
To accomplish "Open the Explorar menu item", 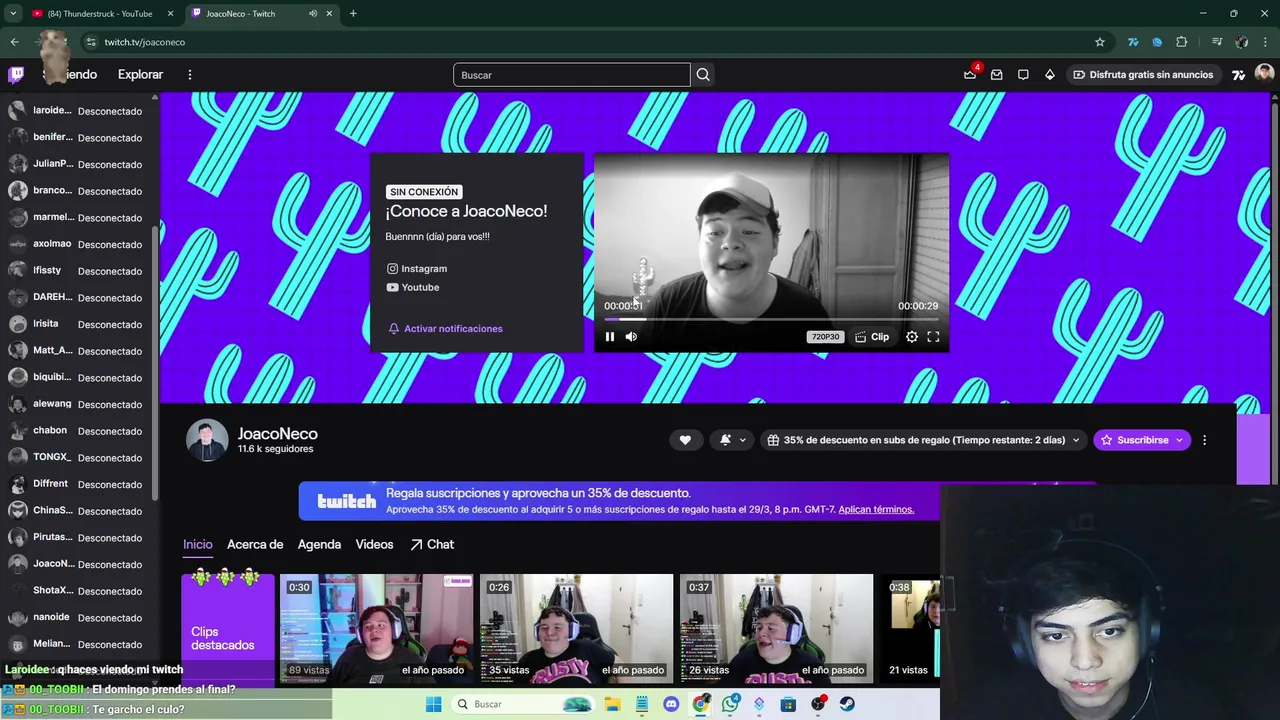I will pos(140,75).
